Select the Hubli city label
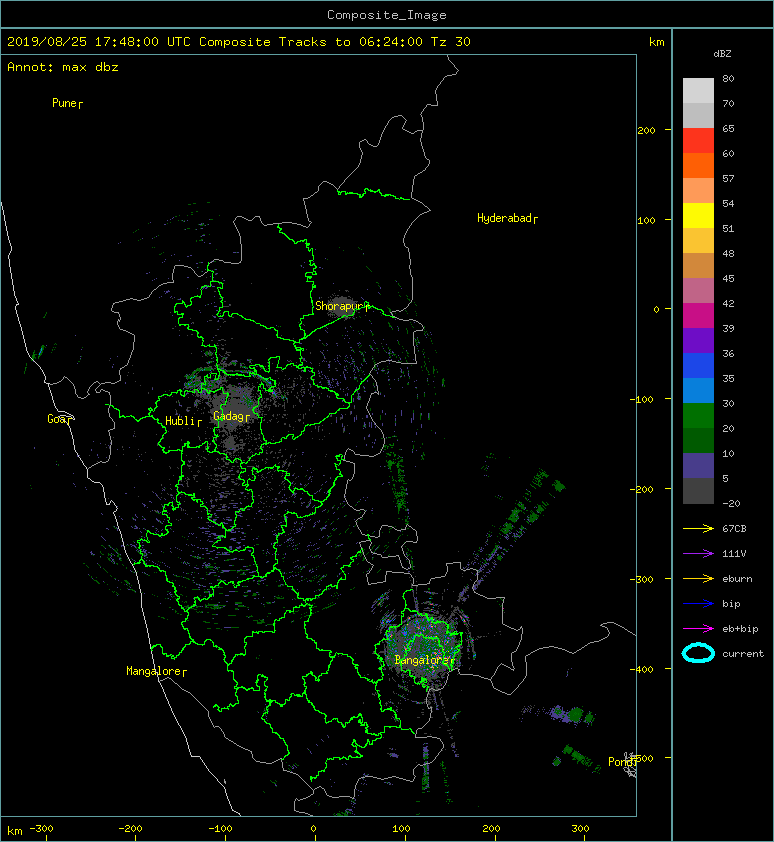774x842 pixels. coord(183,421)
